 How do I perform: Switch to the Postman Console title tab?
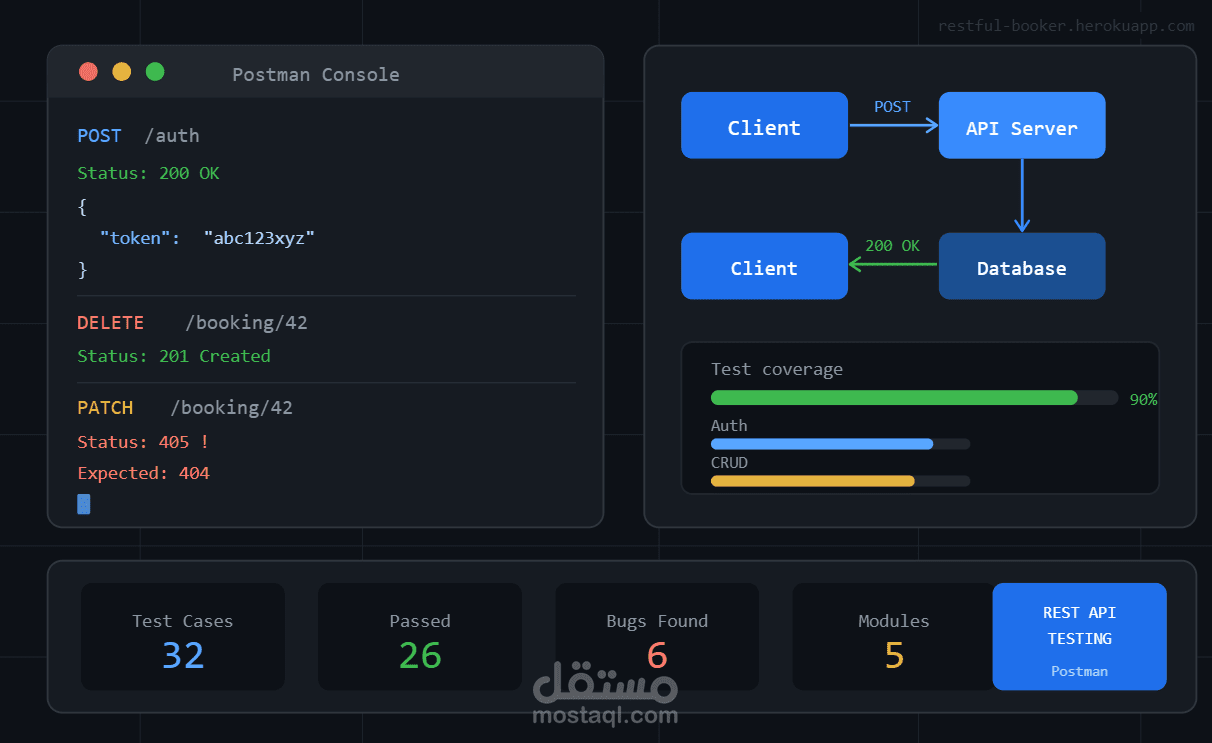[316, 74]
